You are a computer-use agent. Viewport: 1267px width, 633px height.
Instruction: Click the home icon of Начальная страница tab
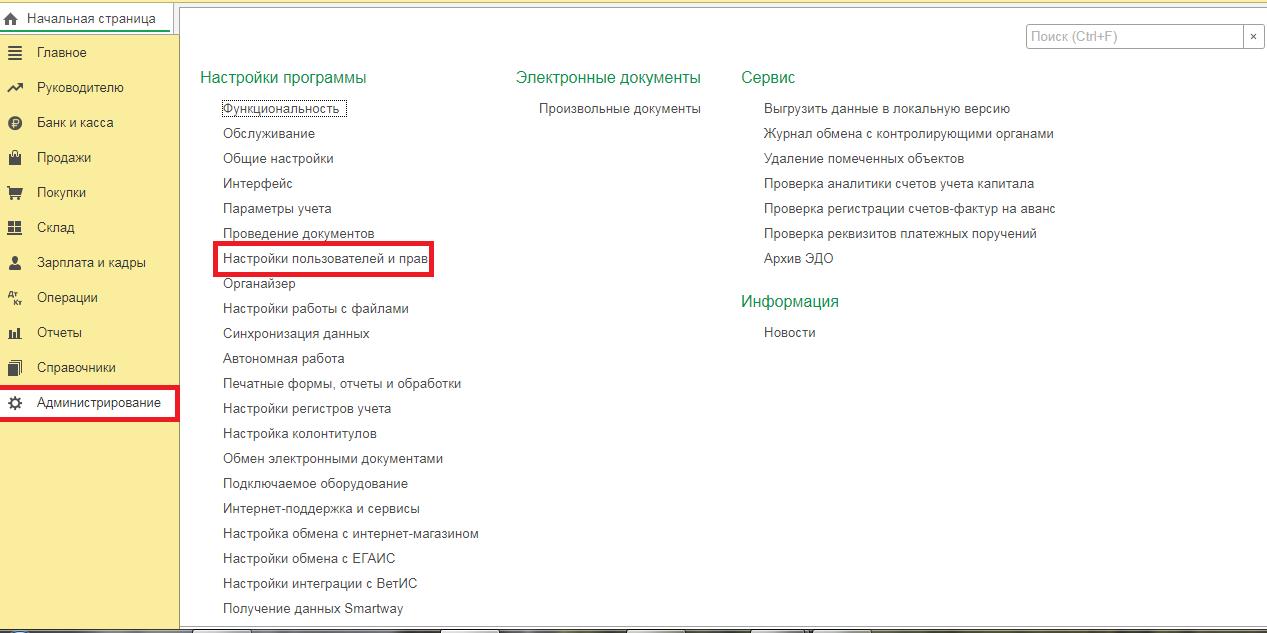(11, 18)
